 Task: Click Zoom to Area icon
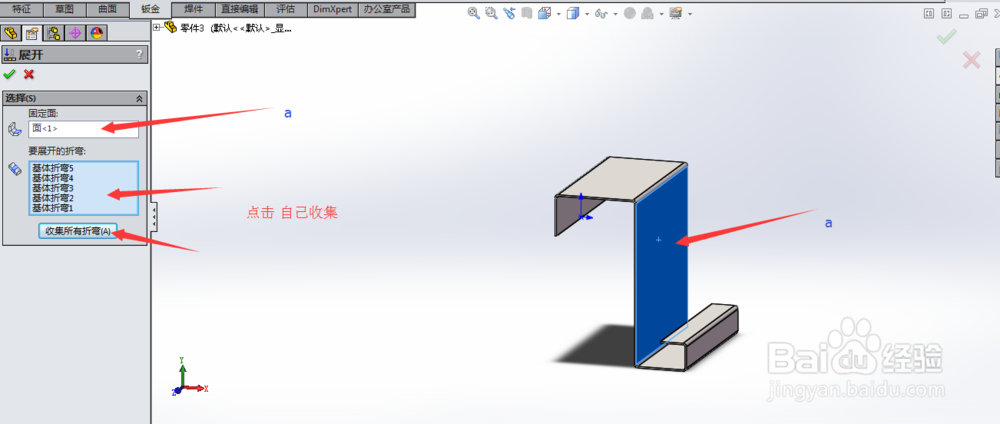pos(491,13)
